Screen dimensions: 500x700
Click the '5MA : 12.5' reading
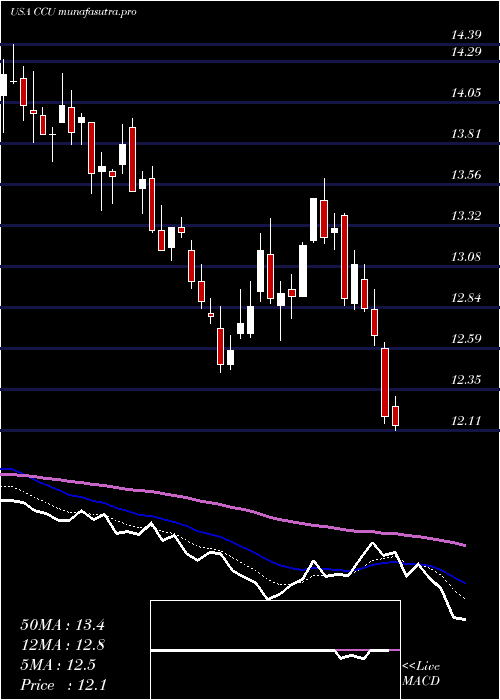(x=58, y=665)
